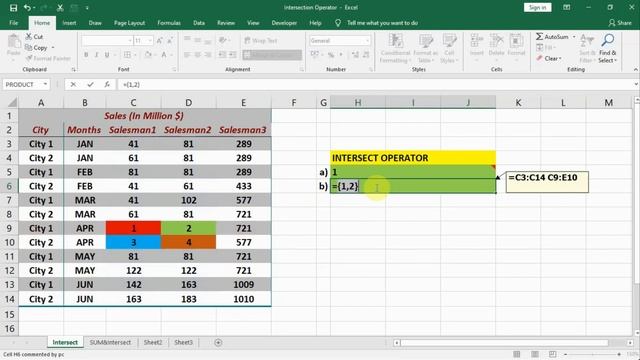The width and height of the screenshot is (640, 360).
Task: Click the Clear button in Editing group
Action: pos(549,58)
